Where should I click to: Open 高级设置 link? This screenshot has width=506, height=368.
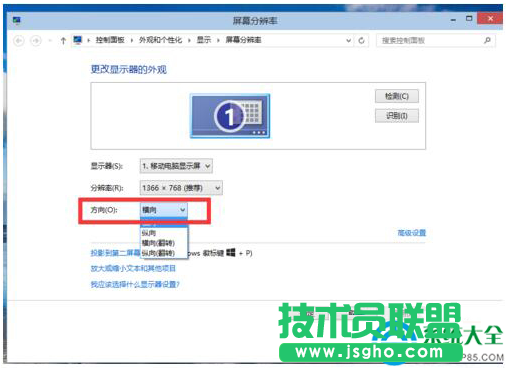tap(412, 233)
